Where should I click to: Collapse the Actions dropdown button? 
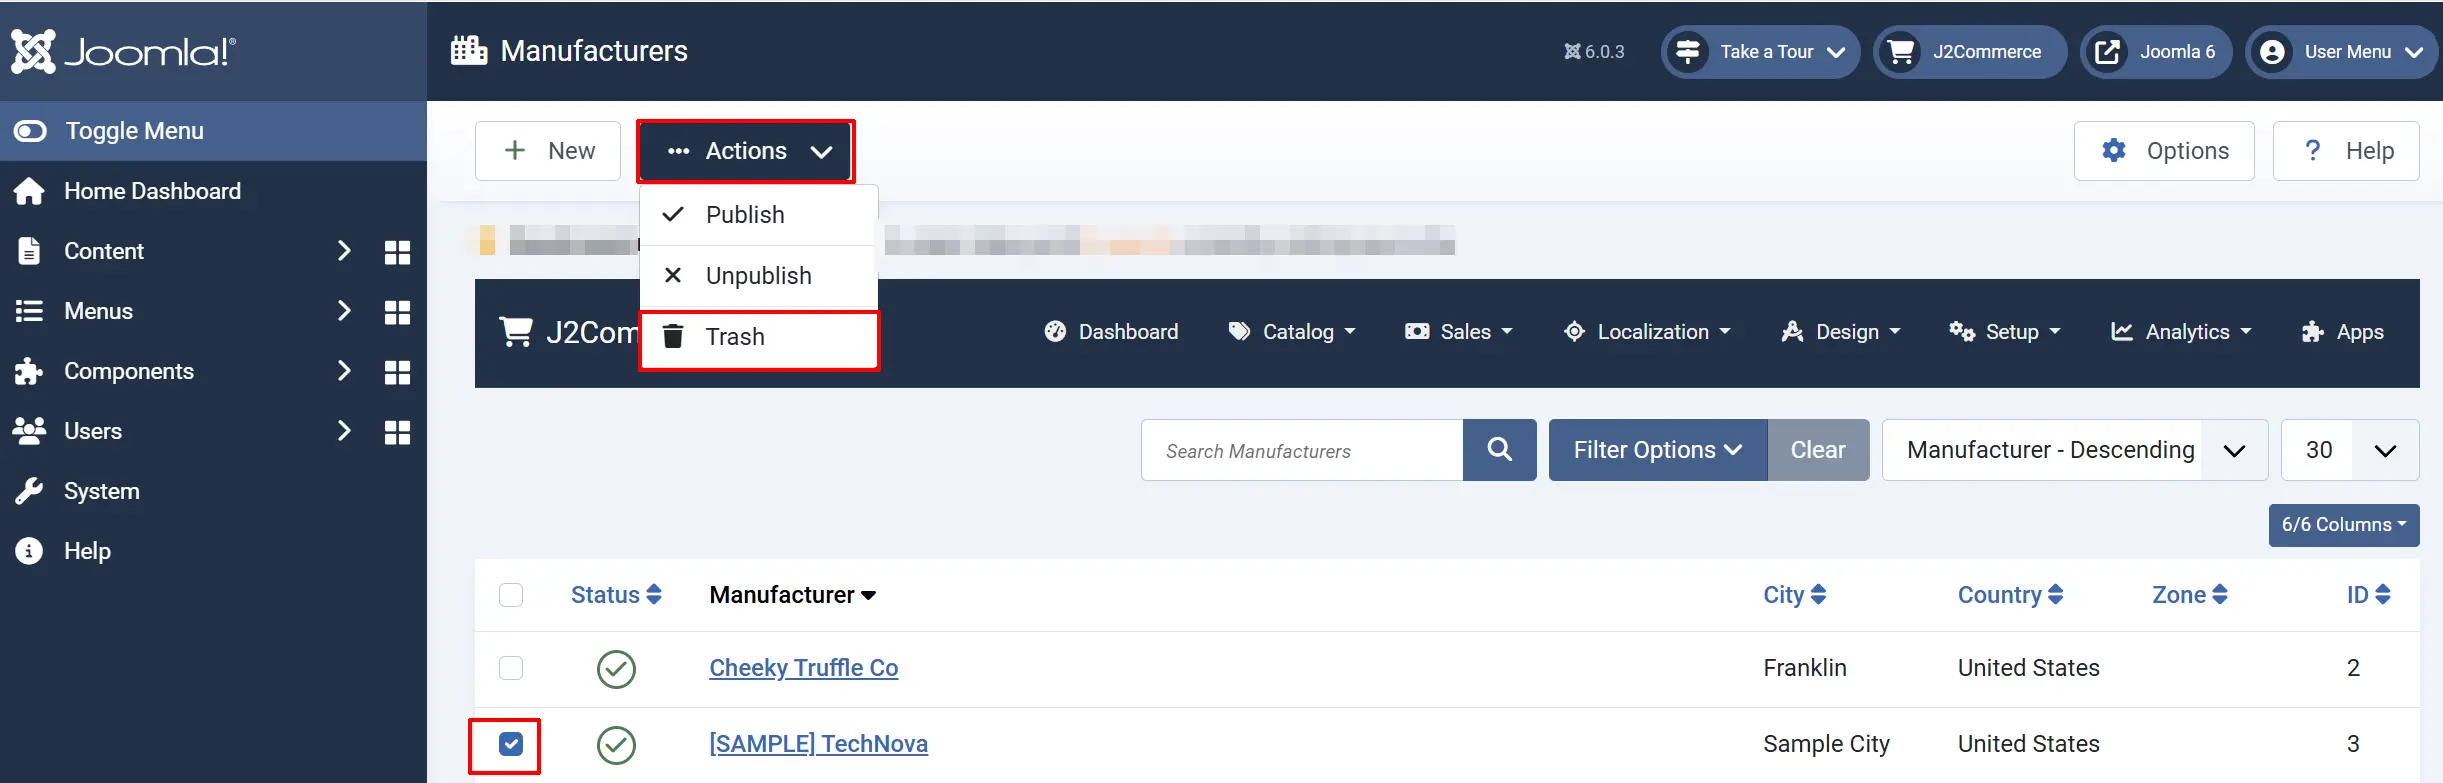tap(746, 151)
